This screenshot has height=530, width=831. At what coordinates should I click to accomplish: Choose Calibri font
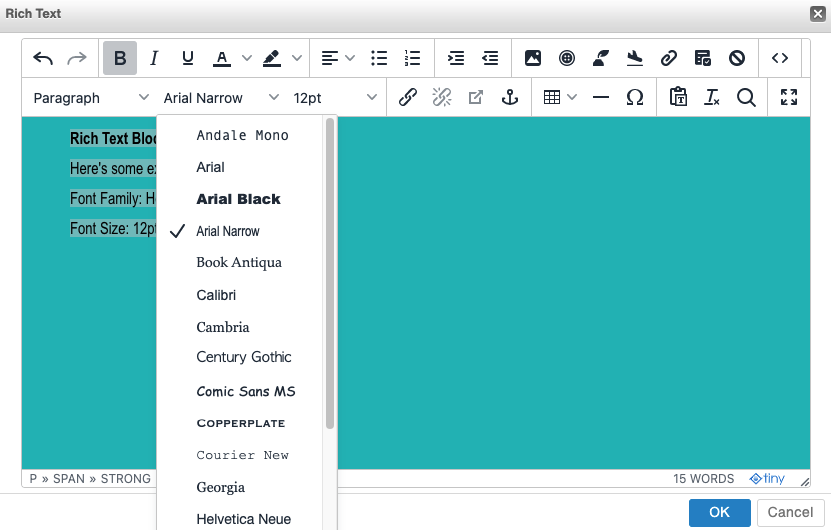click(x=242, y=295)
